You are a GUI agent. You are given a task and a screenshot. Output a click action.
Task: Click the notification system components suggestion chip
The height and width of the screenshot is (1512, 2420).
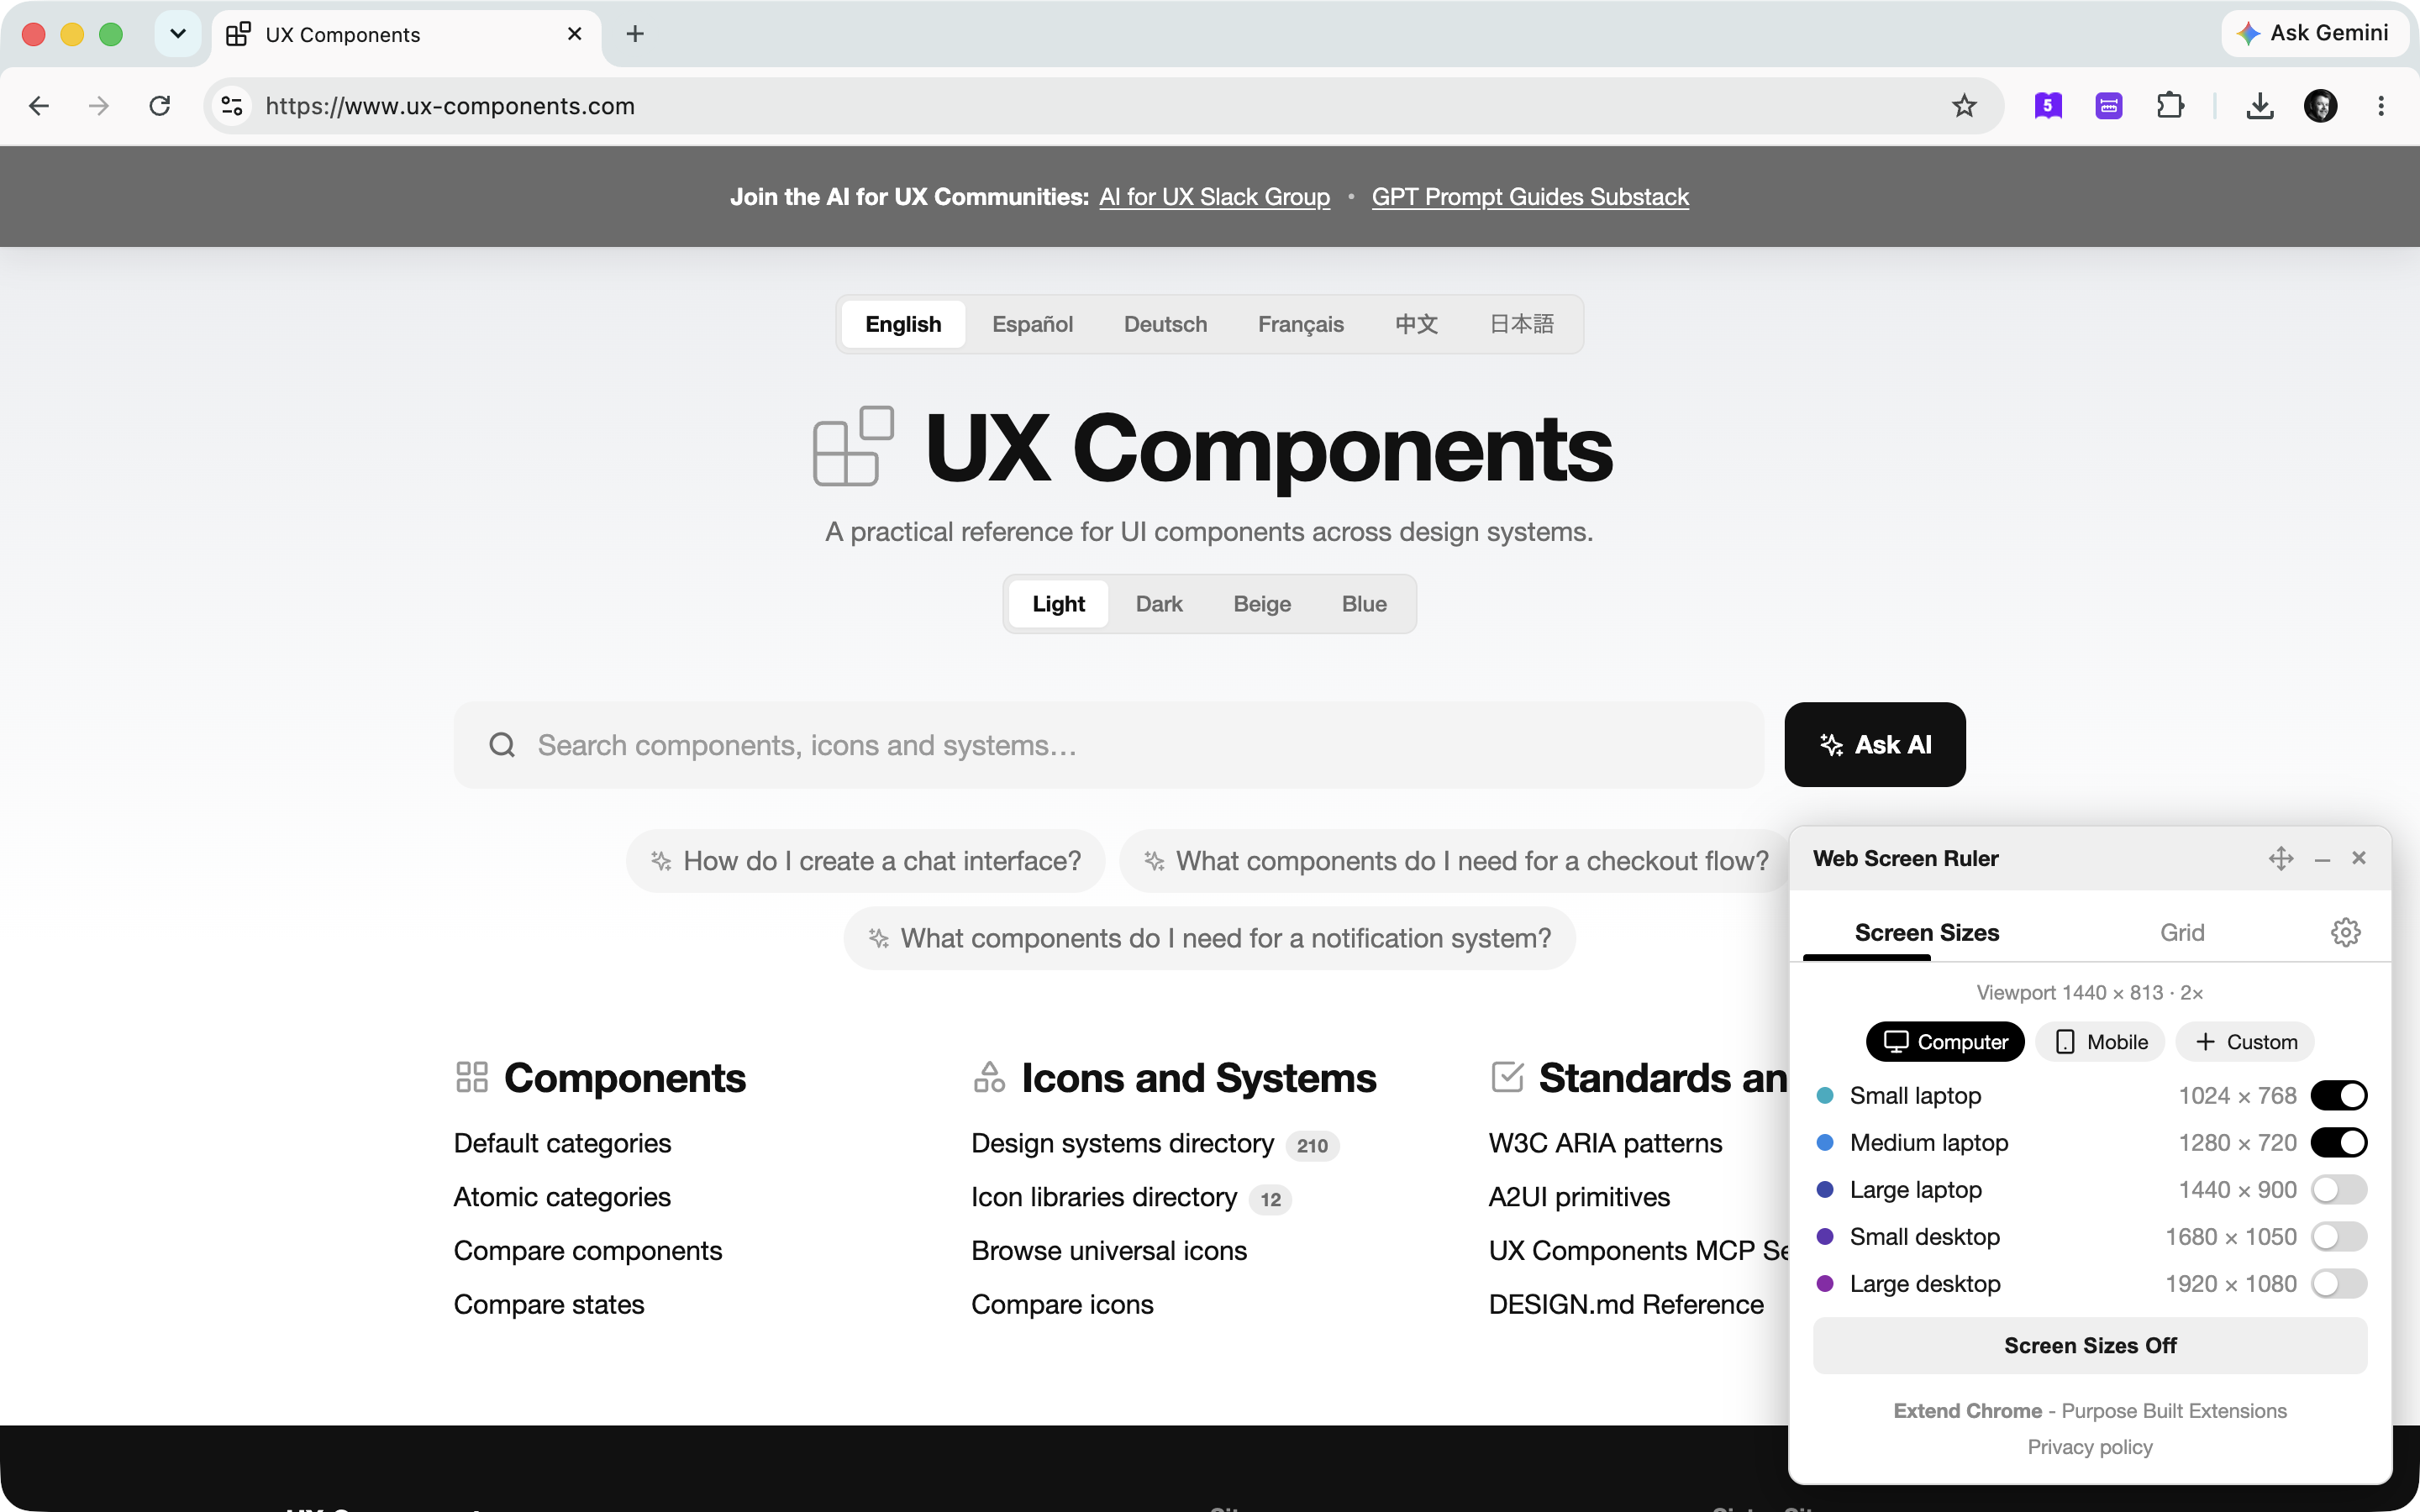[1209, 938]
